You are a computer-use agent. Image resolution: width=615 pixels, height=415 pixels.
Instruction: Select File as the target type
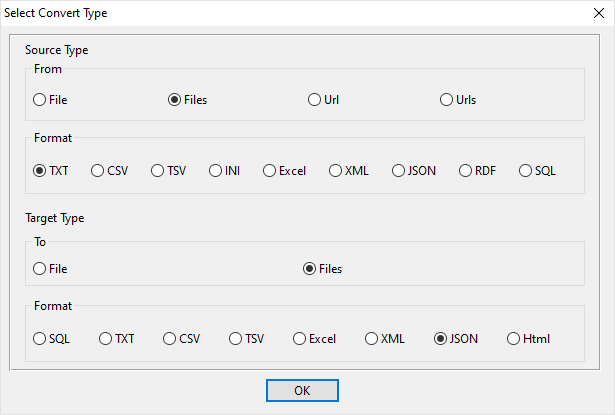pos(40,268)
